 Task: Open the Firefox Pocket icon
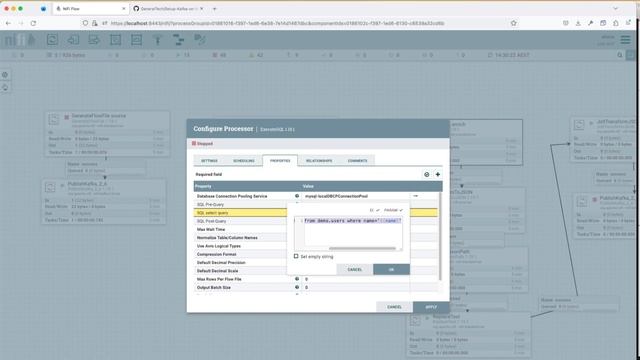565,23
